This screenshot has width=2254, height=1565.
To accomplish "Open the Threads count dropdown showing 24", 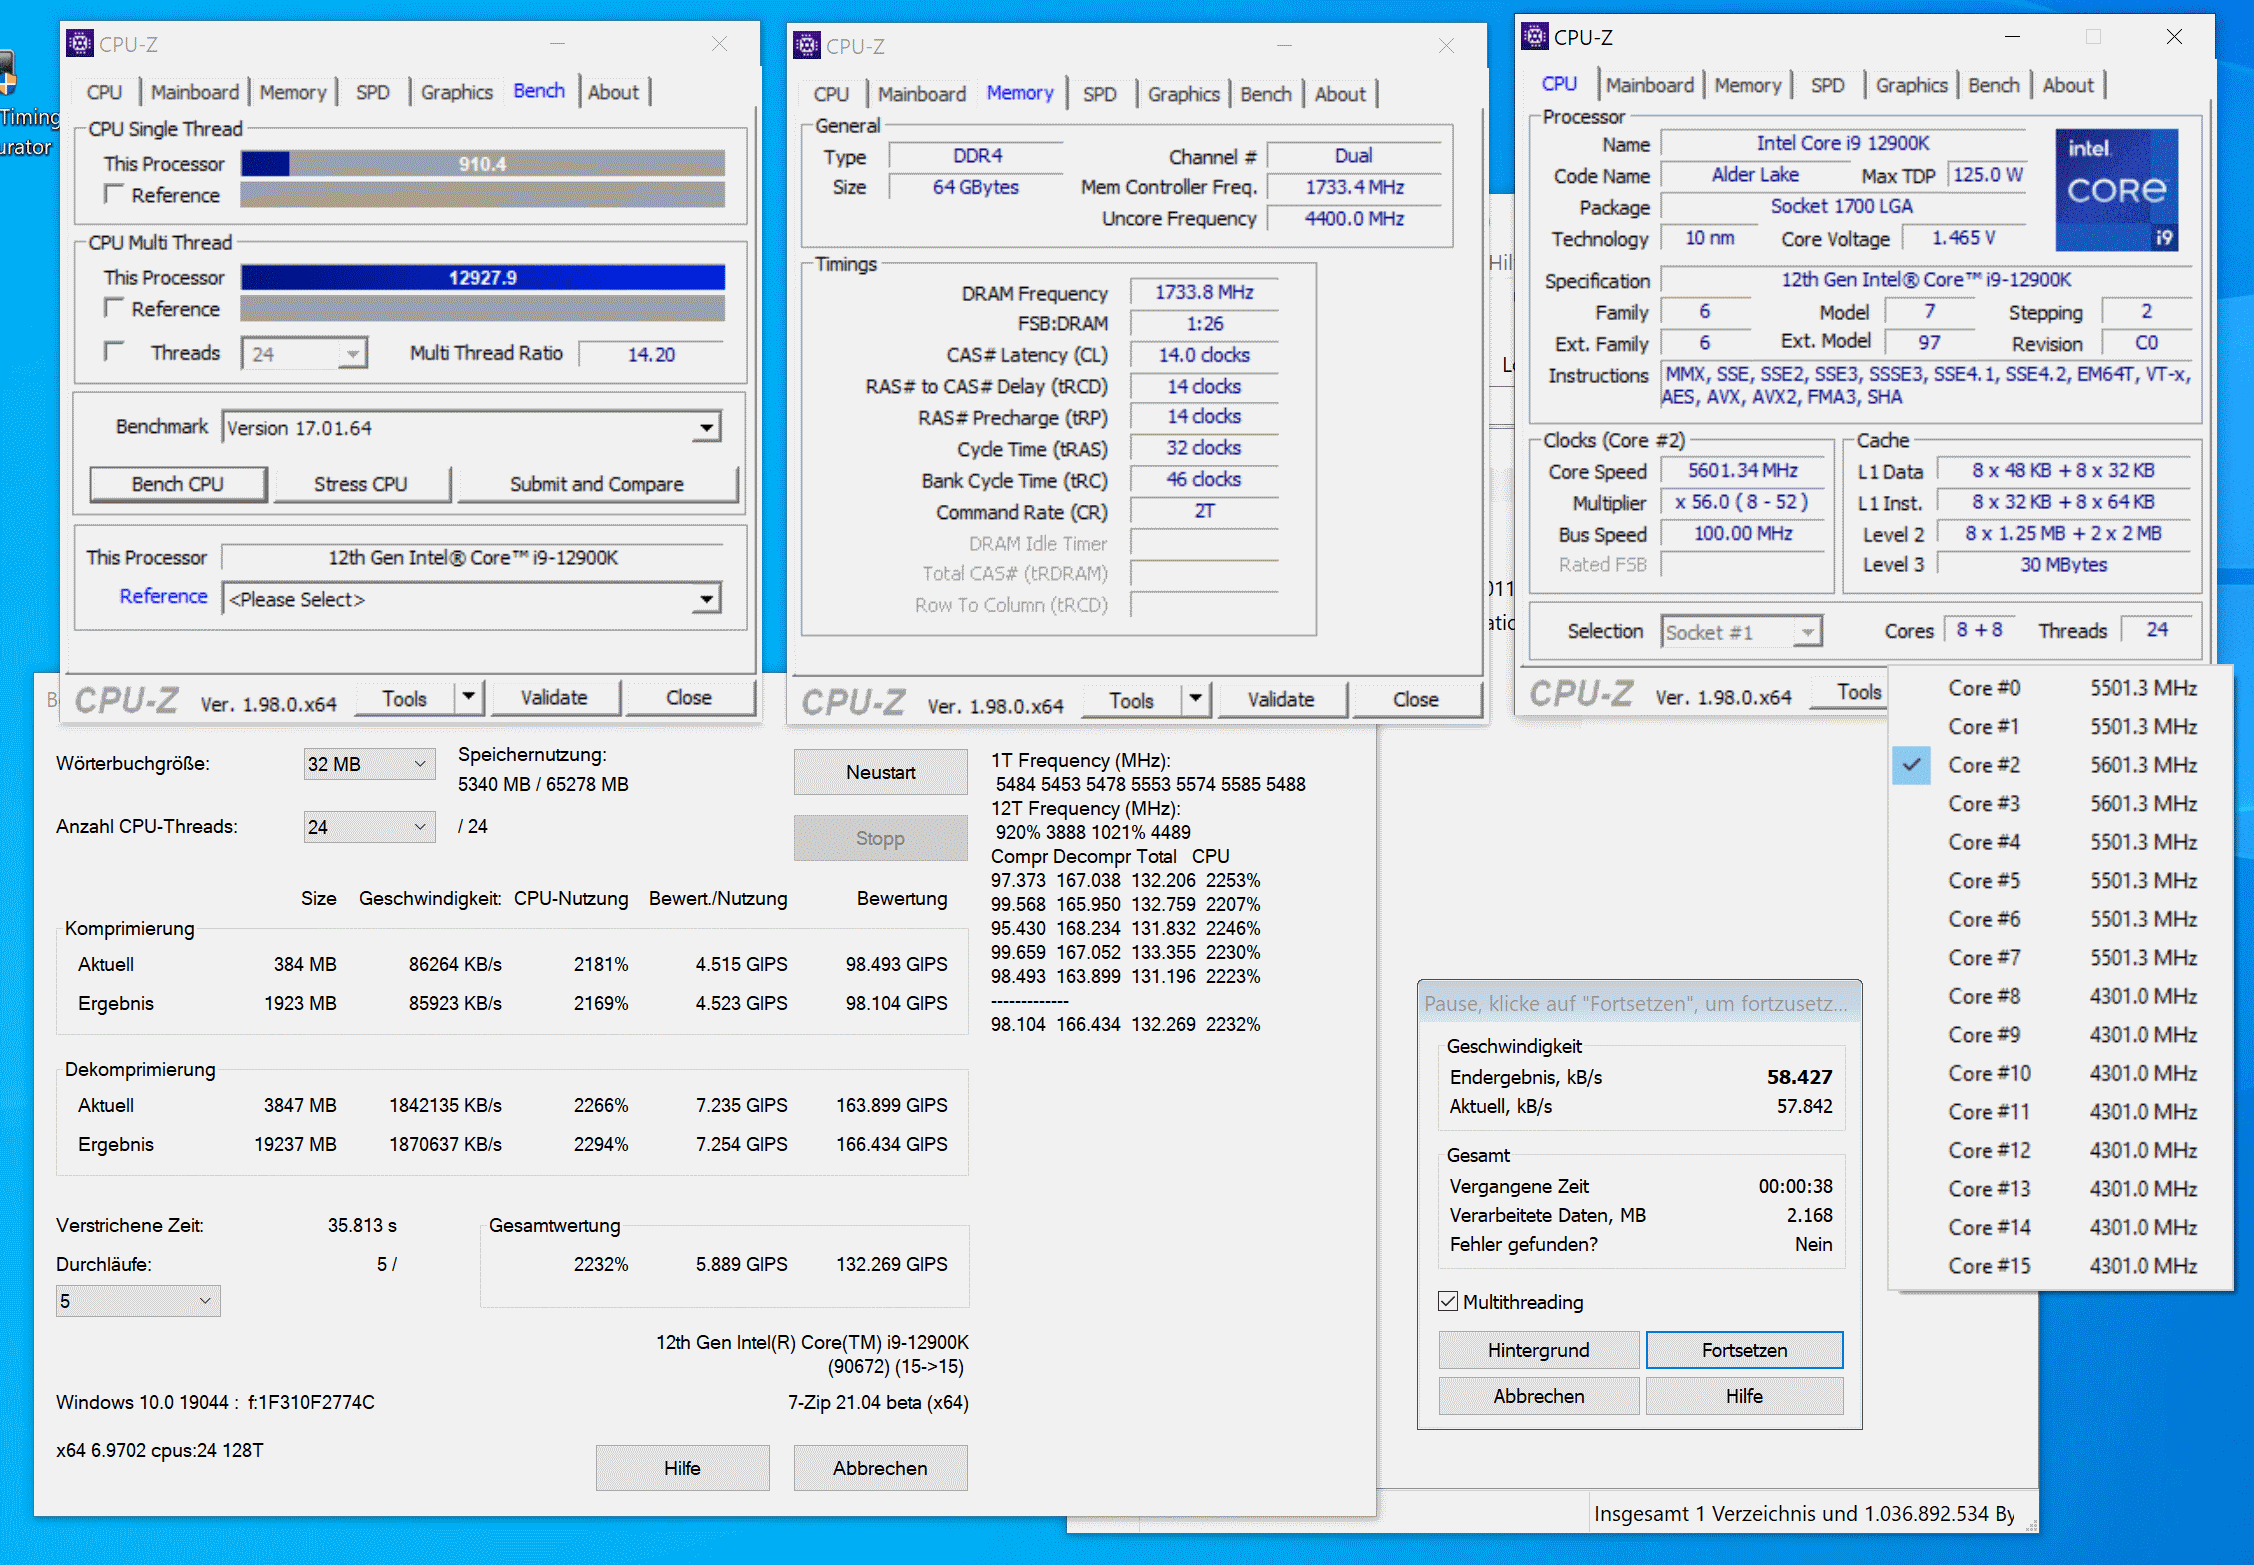I will [305, 354].
